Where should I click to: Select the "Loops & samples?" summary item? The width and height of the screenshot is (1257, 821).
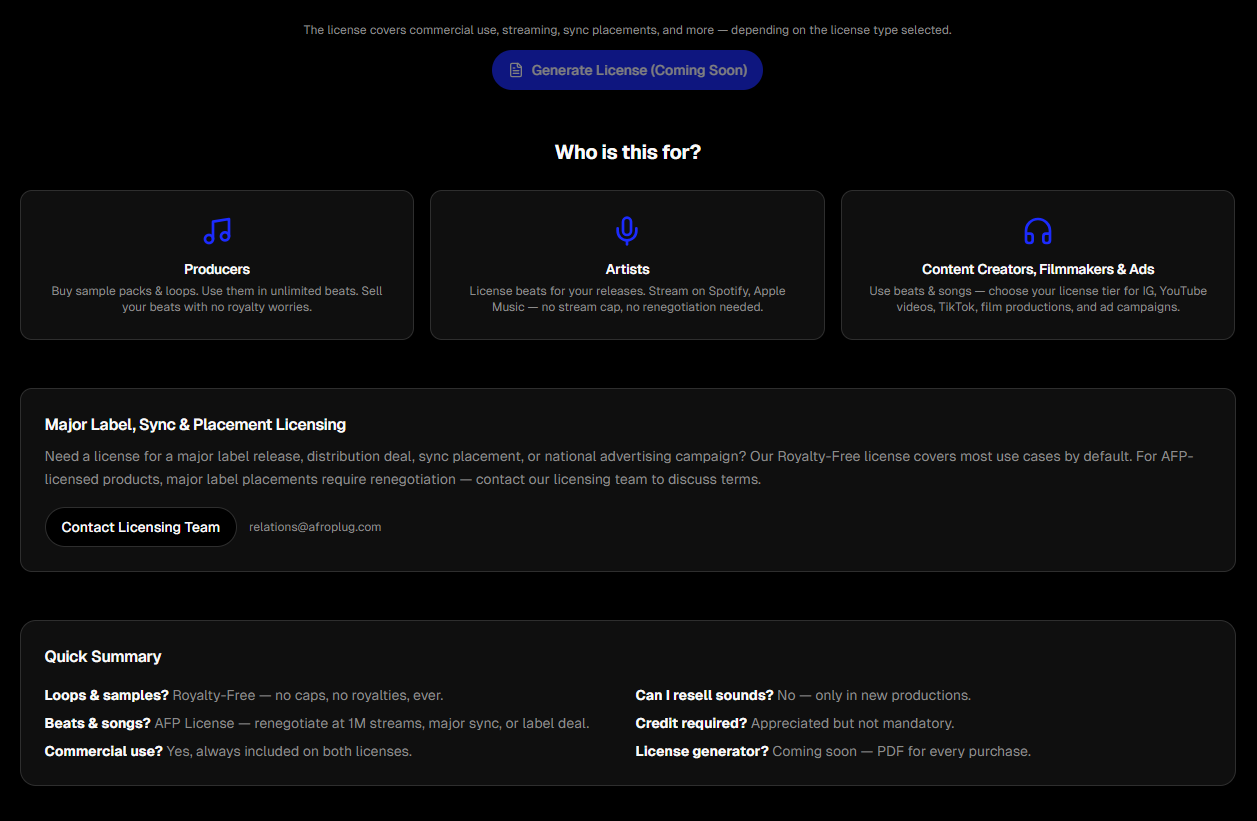[x=244, y=695]
